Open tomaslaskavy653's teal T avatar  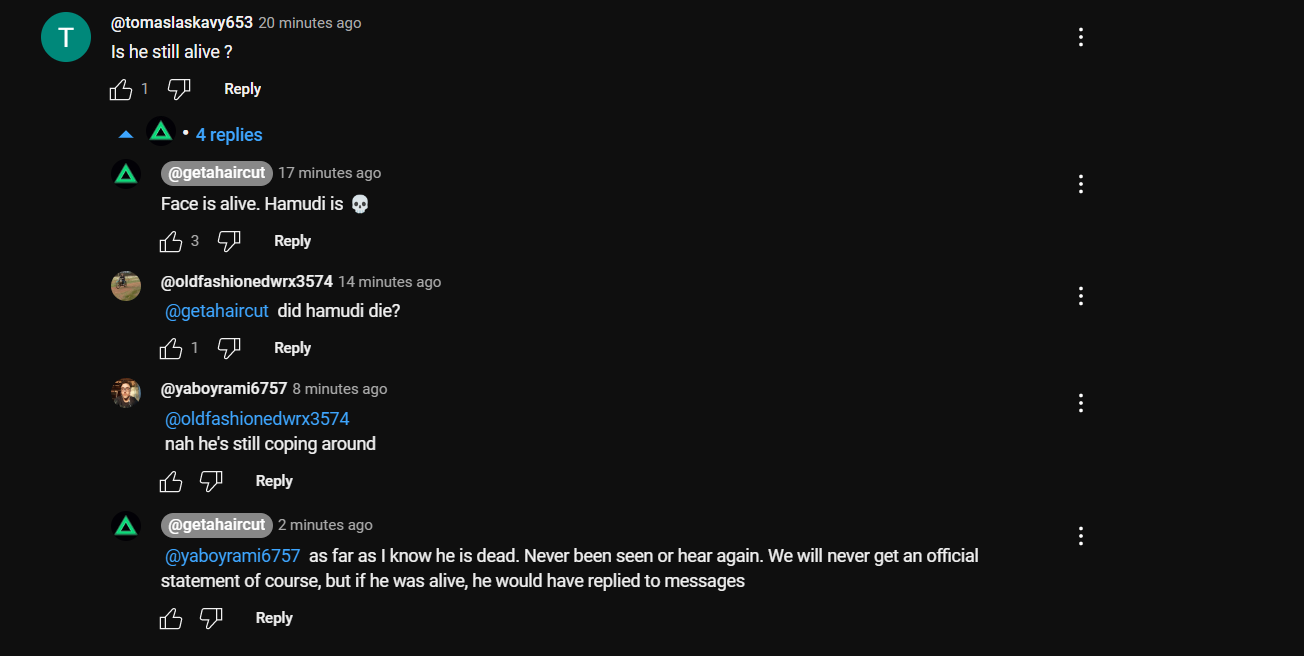click(66, 37)
